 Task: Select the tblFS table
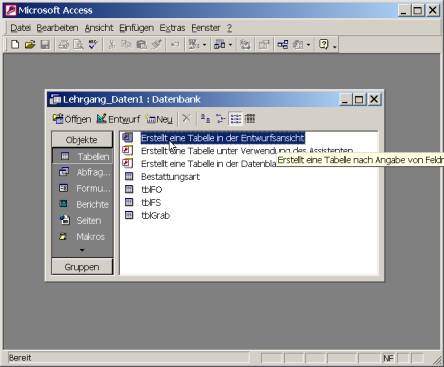click(x=151, y=203)
